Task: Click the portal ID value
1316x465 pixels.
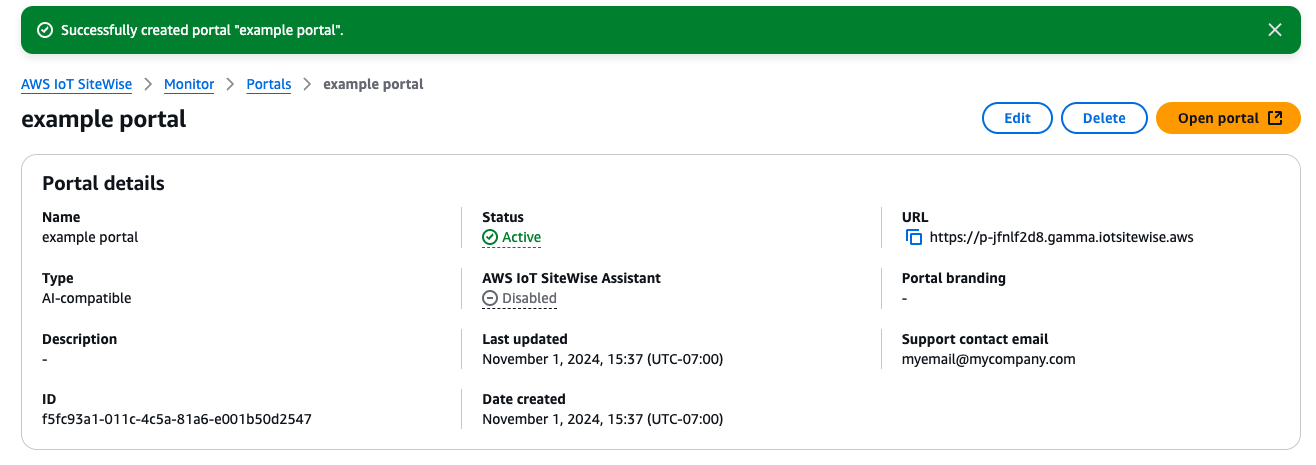Action: point(177,419)
